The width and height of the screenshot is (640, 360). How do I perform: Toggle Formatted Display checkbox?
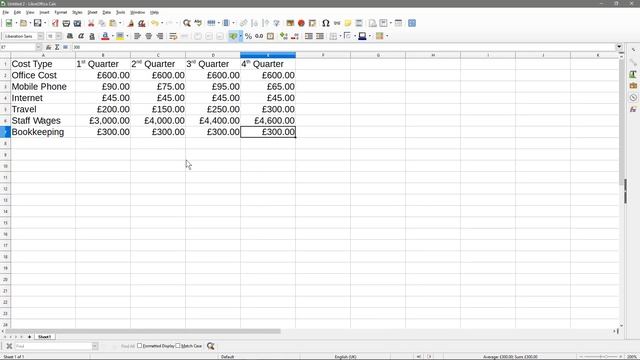click(140, 346)
